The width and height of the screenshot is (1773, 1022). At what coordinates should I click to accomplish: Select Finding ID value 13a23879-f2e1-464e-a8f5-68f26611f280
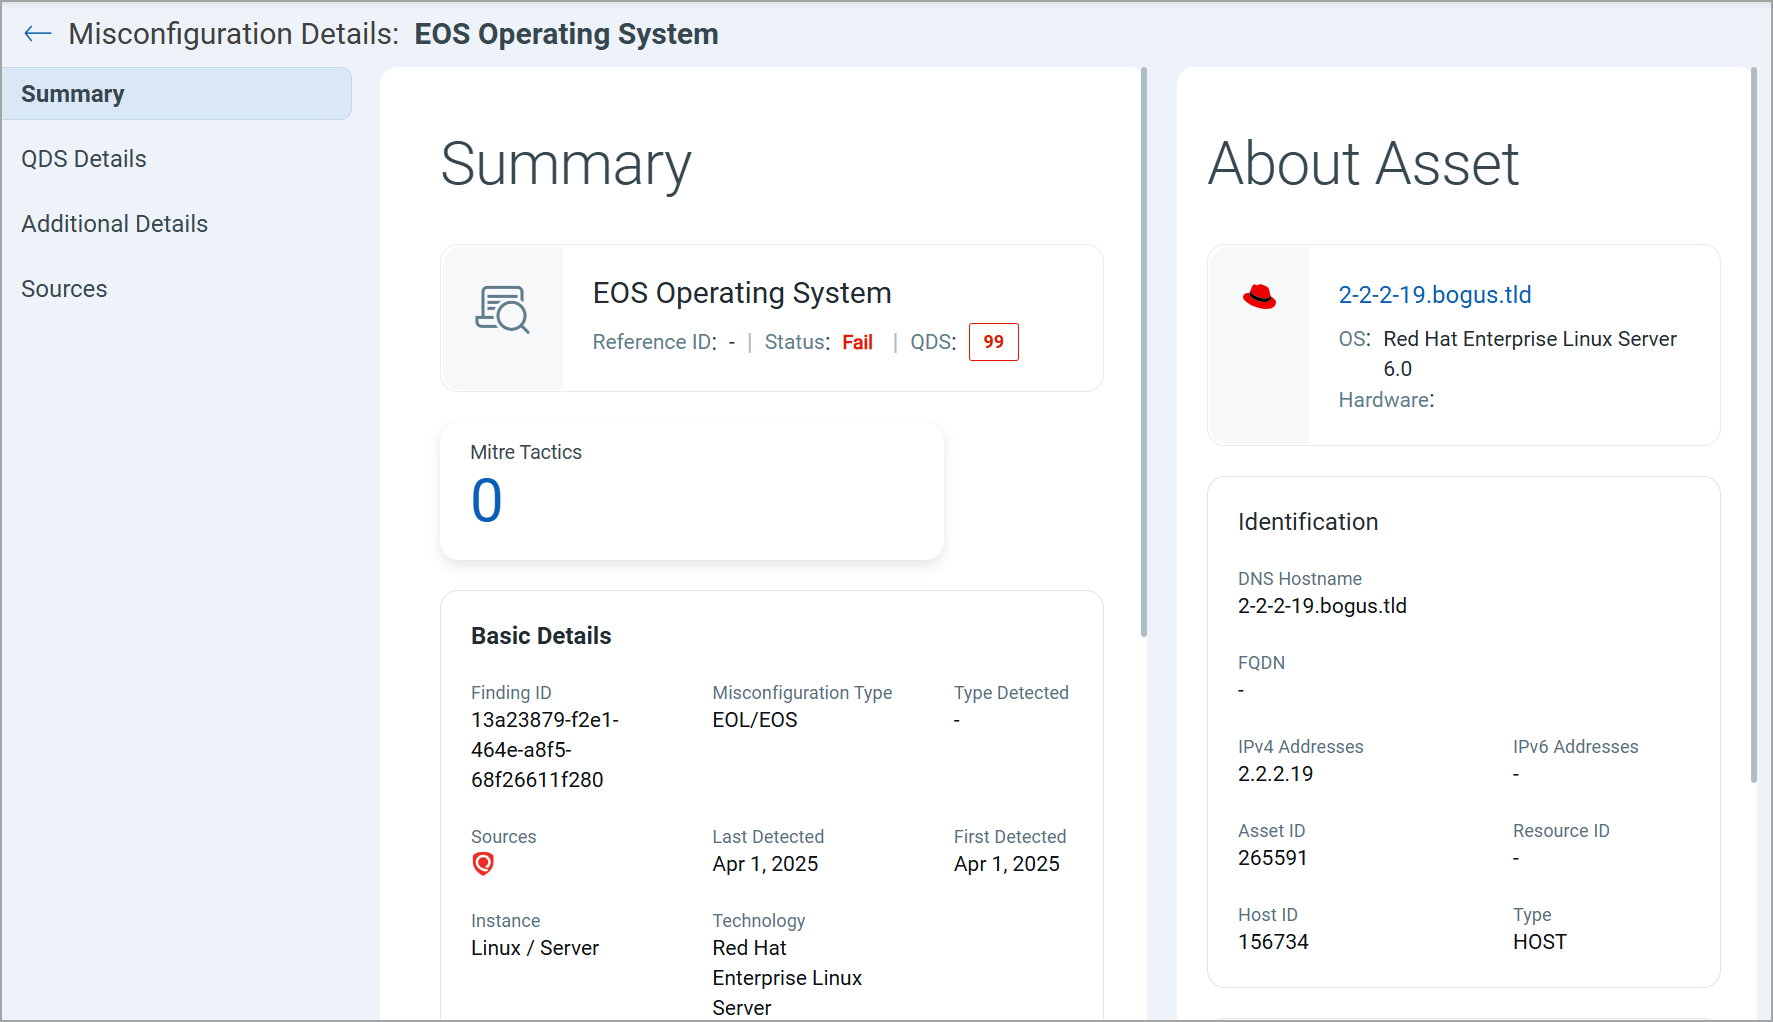pos(545,750)
